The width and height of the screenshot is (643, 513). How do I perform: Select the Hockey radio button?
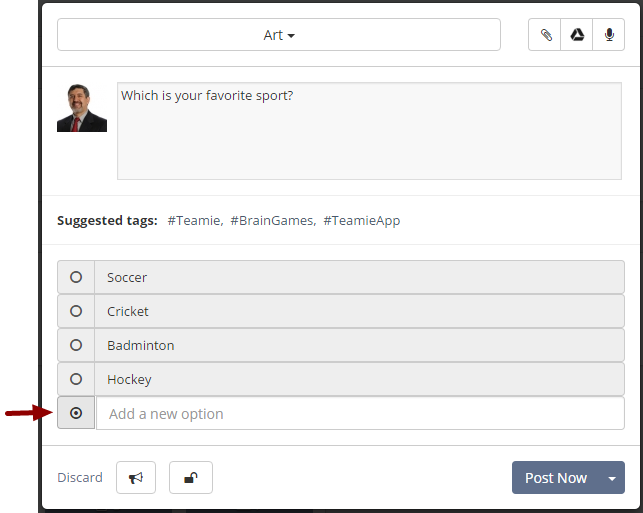[x=76, y=379]
